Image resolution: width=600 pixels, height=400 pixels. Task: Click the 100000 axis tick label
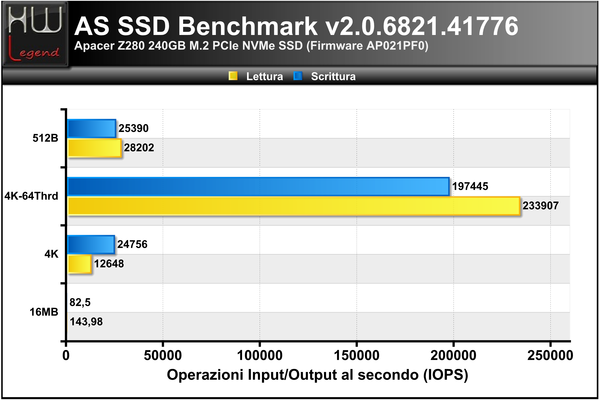259,356
